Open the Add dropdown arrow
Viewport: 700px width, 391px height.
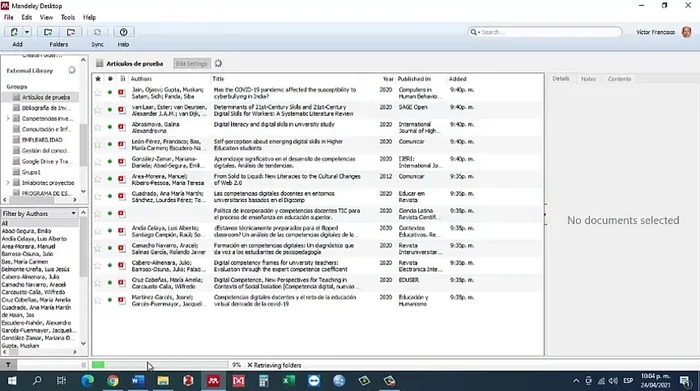click(27, 32)
